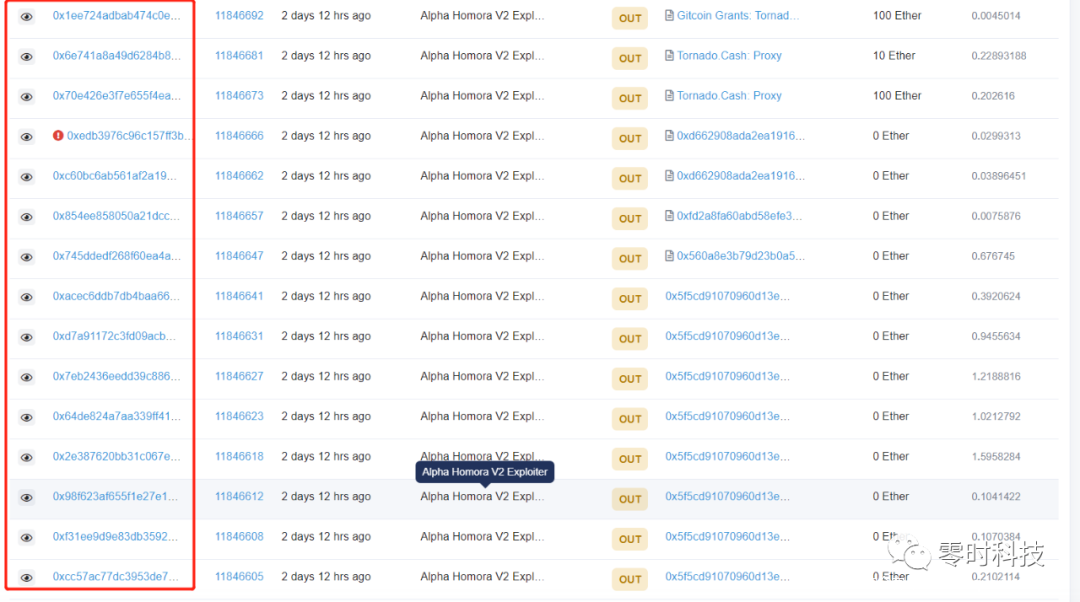Click the eye icon for transaction 0xedb3976c96c157ff3b
The image size is (1080, 602).
click(x=26, y=136)
